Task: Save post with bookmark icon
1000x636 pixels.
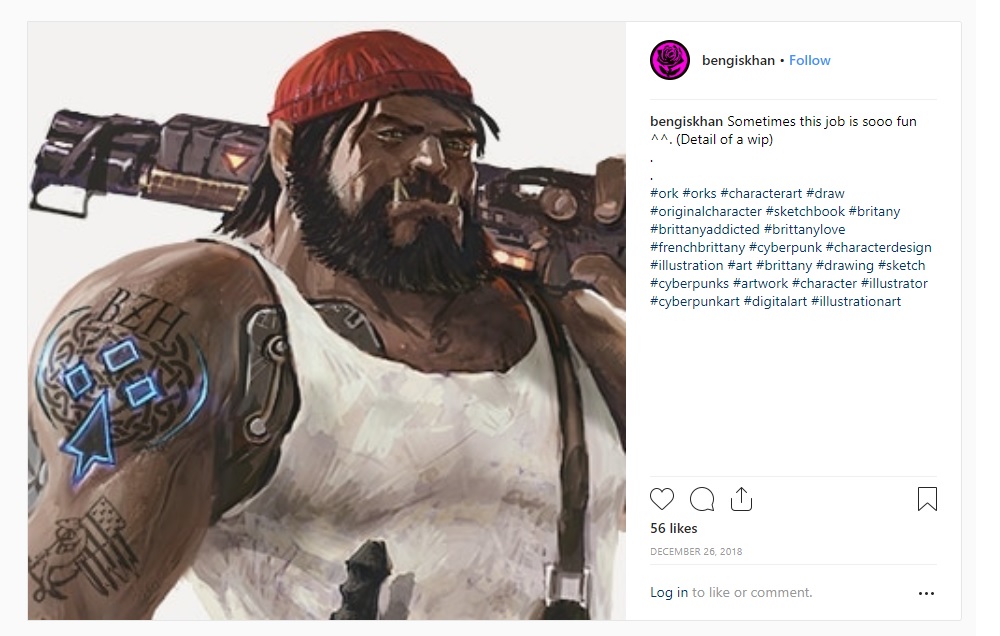Action: 927,499
